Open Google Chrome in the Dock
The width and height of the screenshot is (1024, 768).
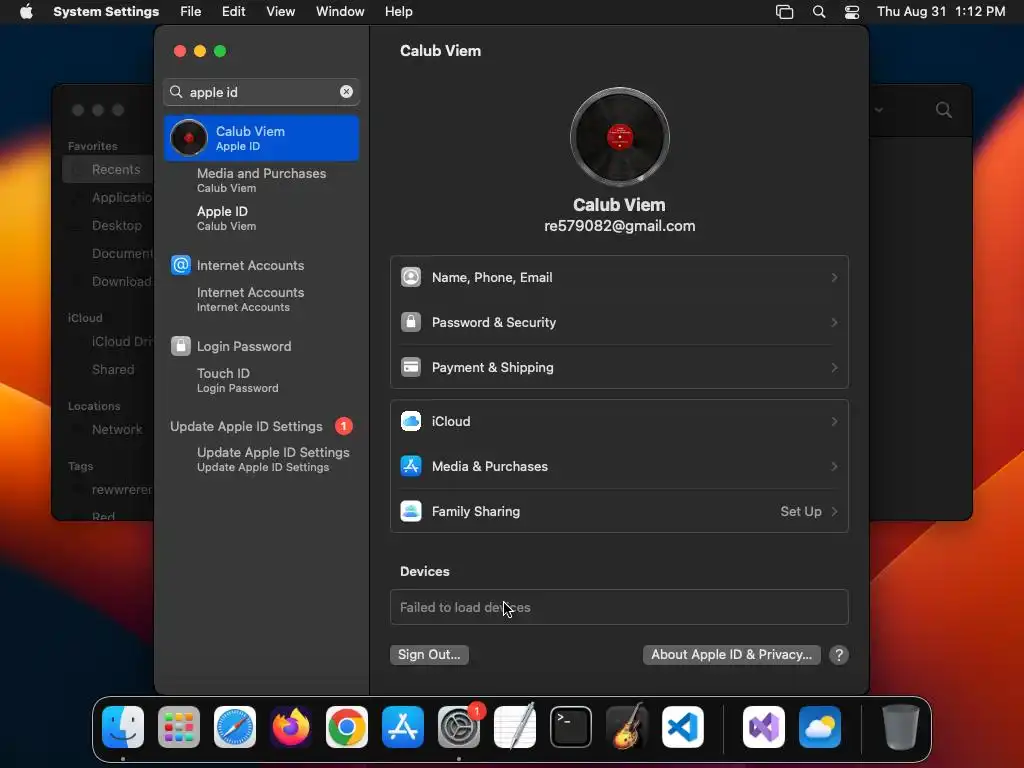[347, 727]
